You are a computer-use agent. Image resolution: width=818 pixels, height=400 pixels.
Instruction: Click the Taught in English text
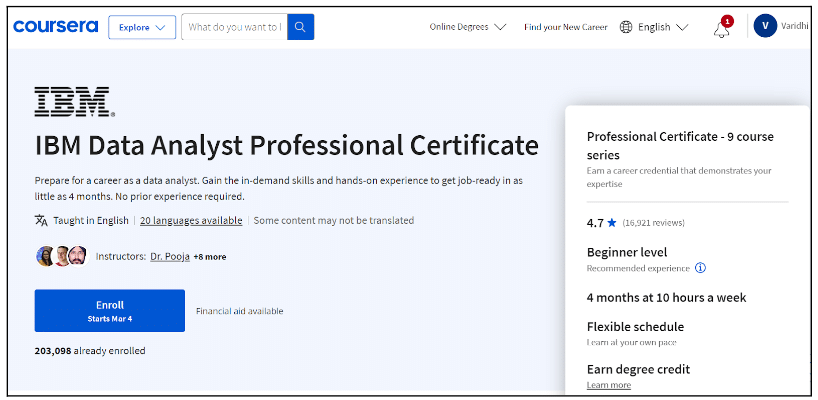(x=91, y=221)
